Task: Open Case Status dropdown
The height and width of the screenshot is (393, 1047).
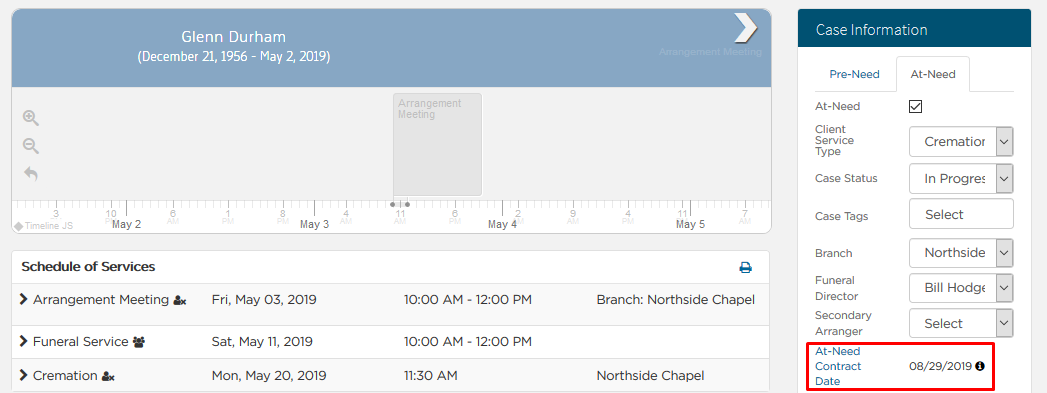Action: coord(961,179)
